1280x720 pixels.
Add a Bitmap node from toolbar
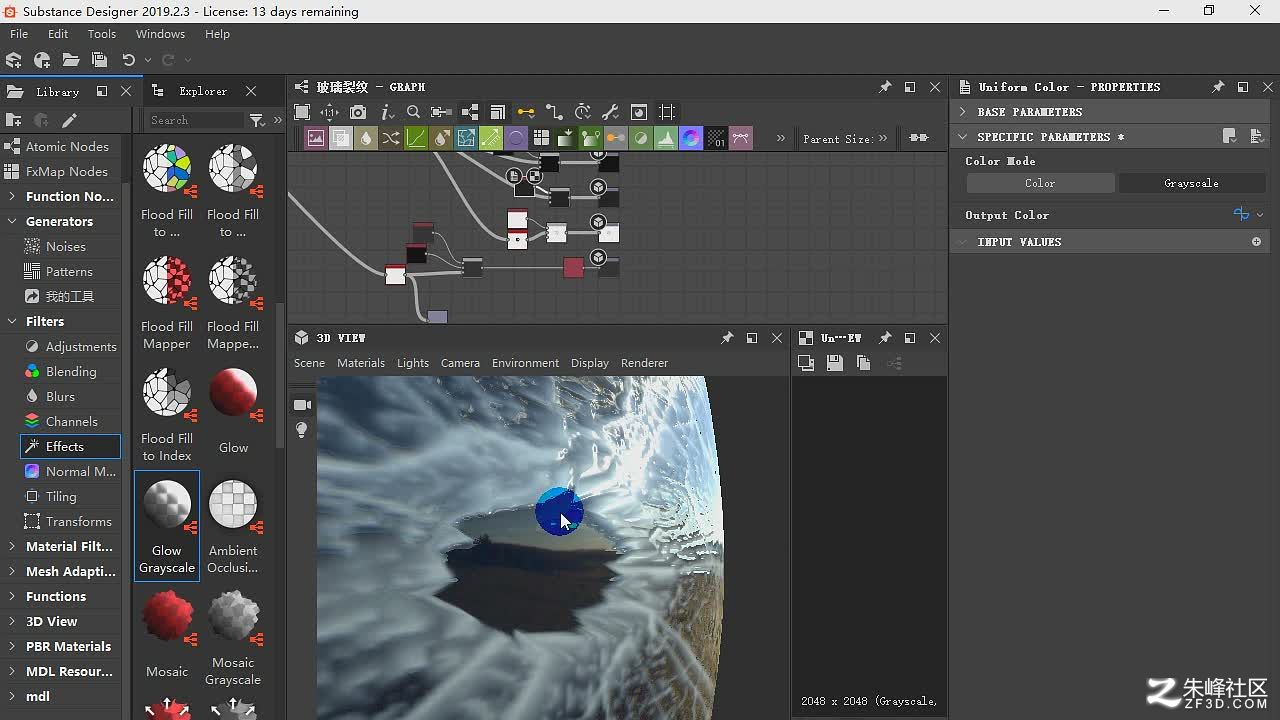[316, 138]
